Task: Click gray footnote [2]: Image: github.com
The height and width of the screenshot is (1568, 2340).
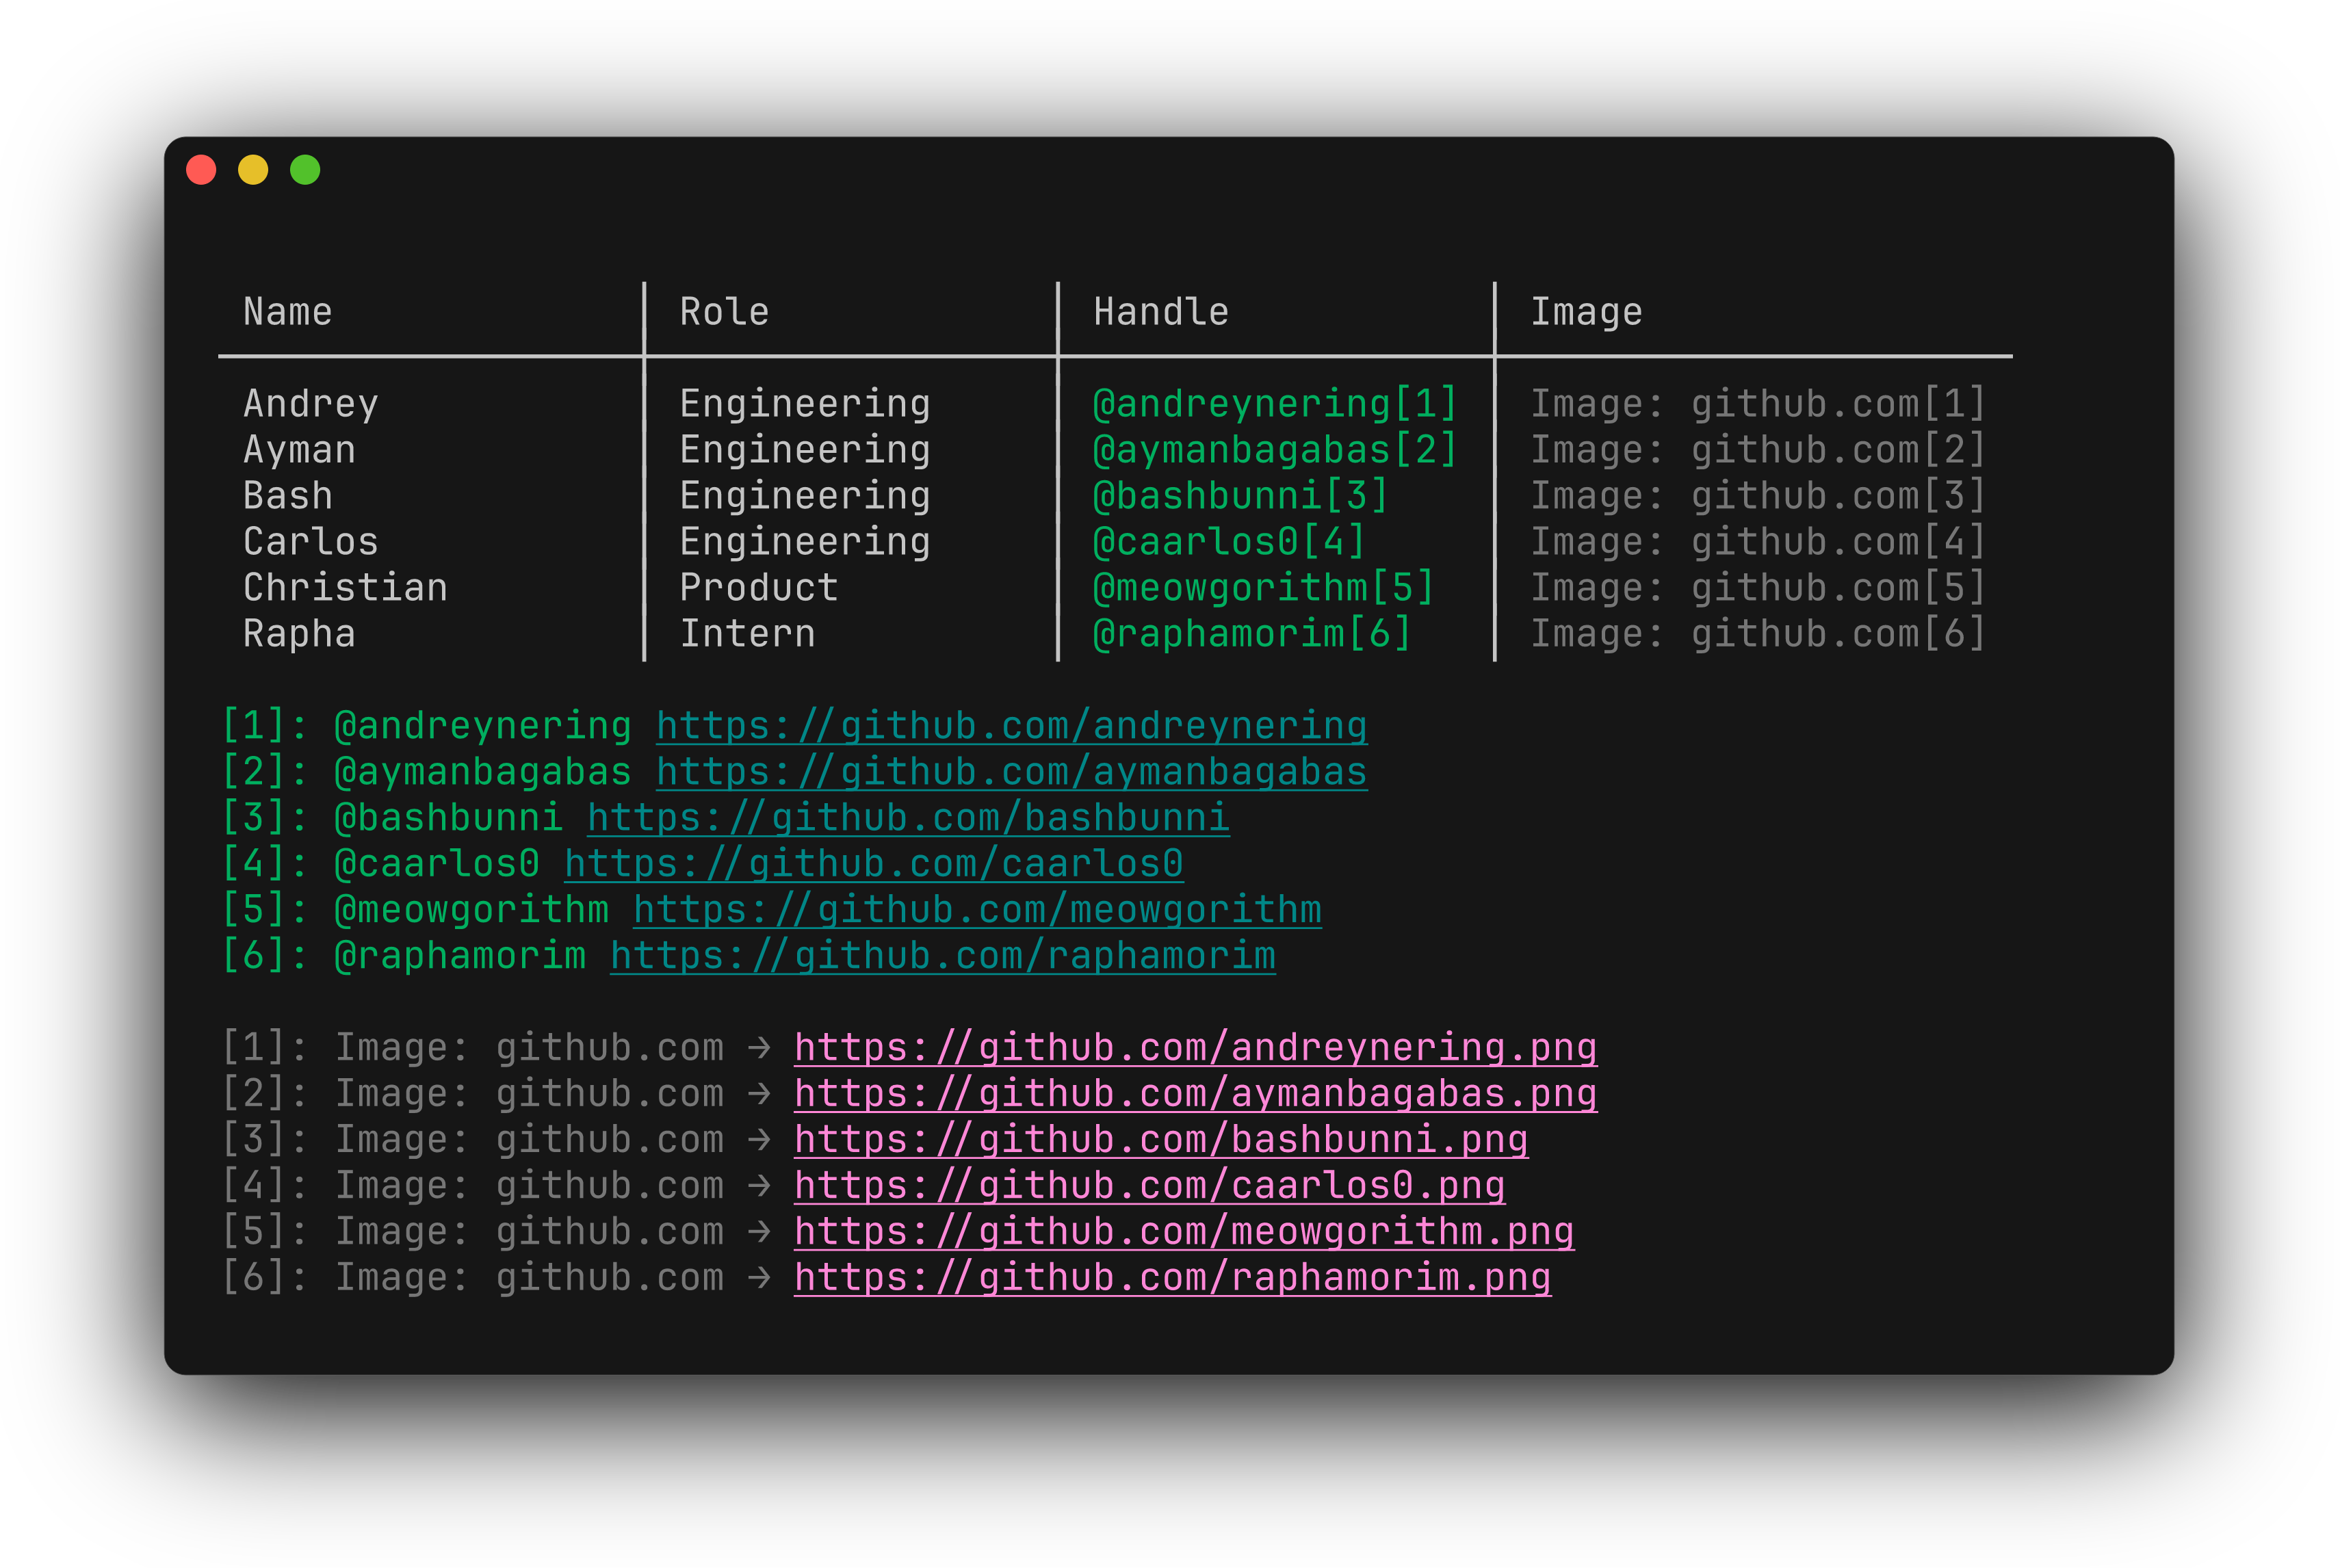Action: pos(472,1094)
